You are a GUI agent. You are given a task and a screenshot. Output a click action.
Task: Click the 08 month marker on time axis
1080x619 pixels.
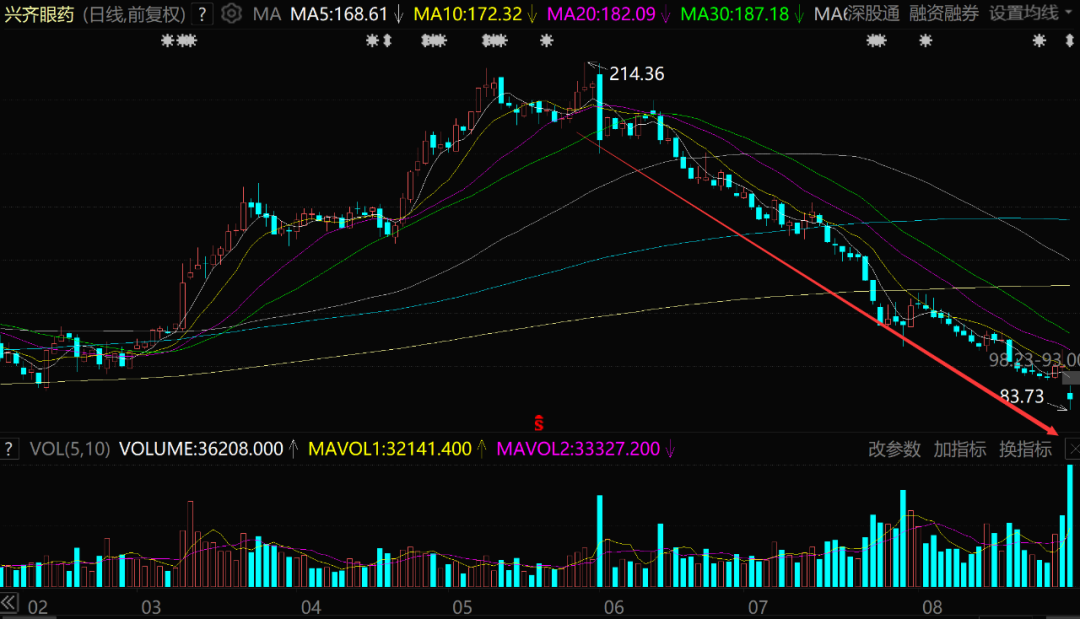[x=932, y=607]
